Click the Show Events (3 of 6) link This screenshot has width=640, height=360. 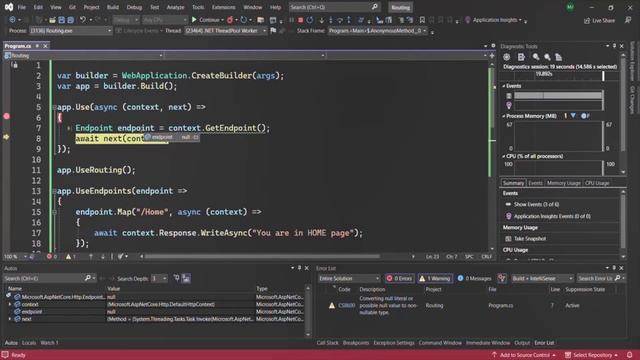click(x=536, y=204)
